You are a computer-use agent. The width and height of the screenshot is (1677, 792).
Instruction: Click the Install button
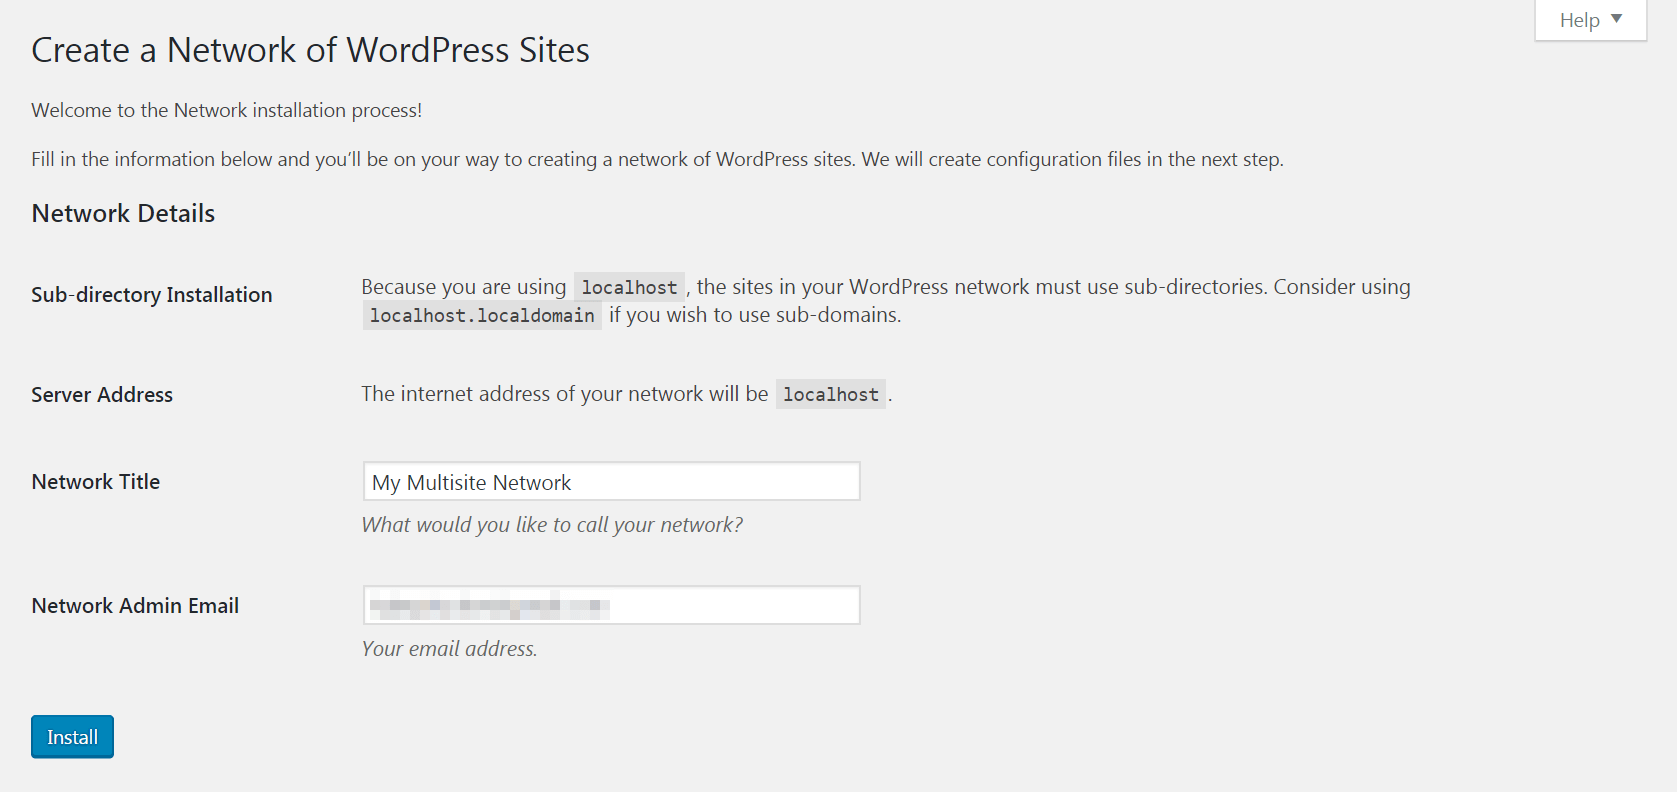tap(72, 737)
